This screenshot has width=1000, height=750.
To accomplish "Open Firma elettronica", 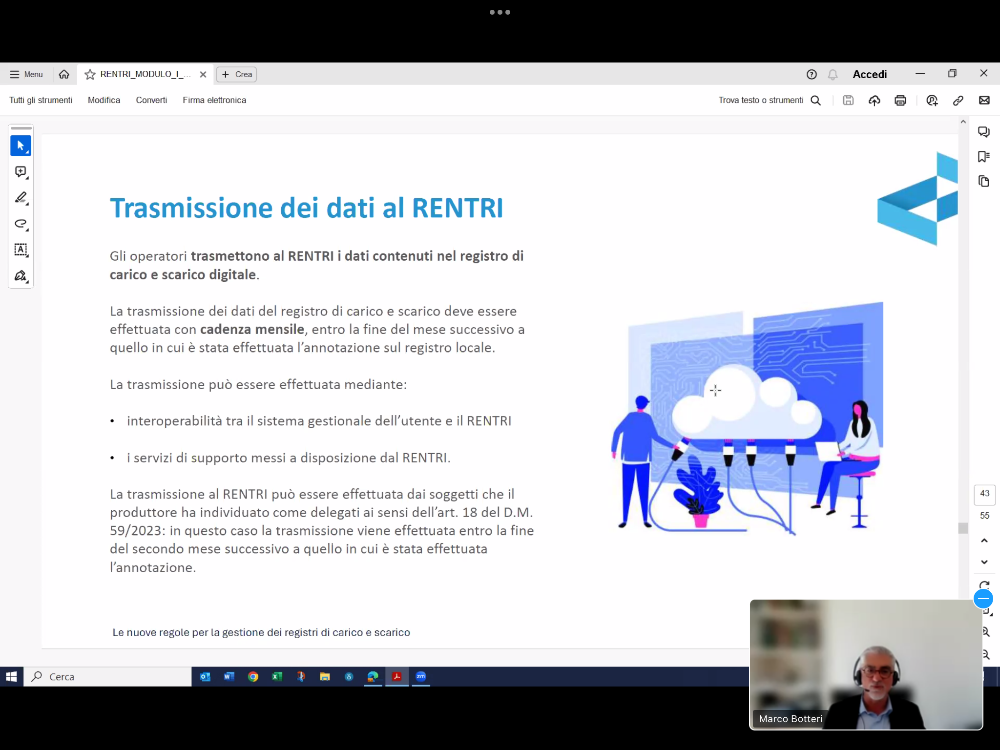I will [214, 100].
